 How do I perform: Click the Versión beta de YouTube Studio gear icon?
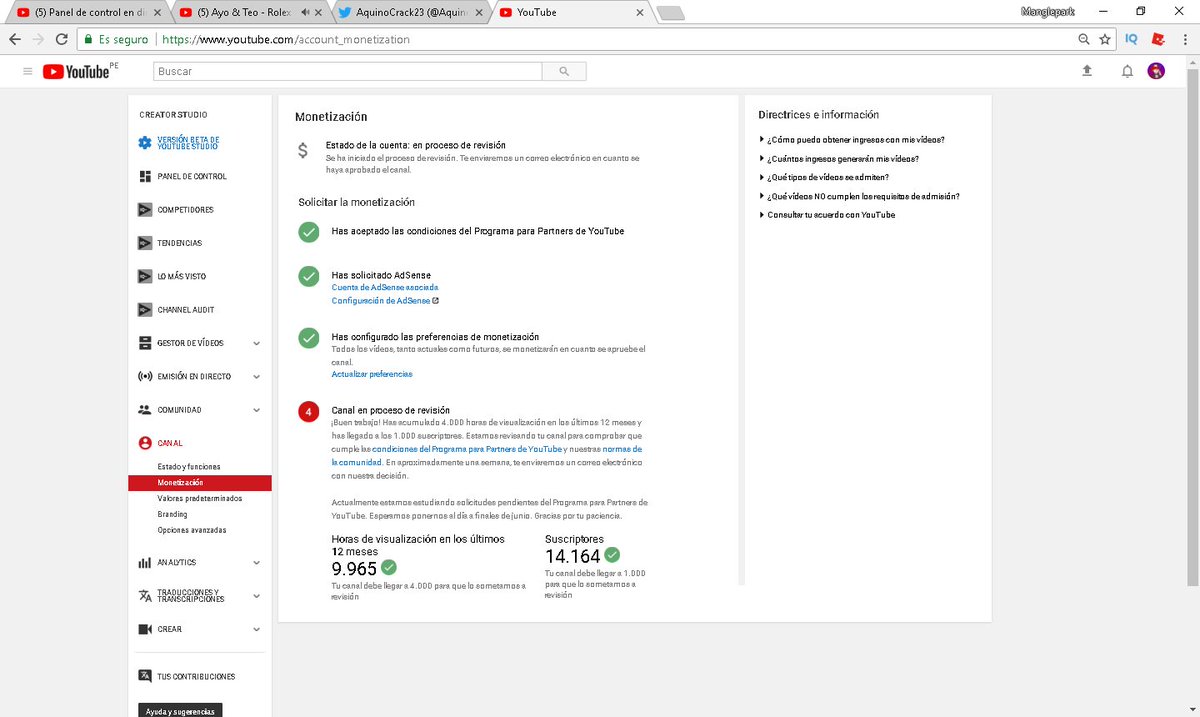pyautogui.click(x=145, y=143)
